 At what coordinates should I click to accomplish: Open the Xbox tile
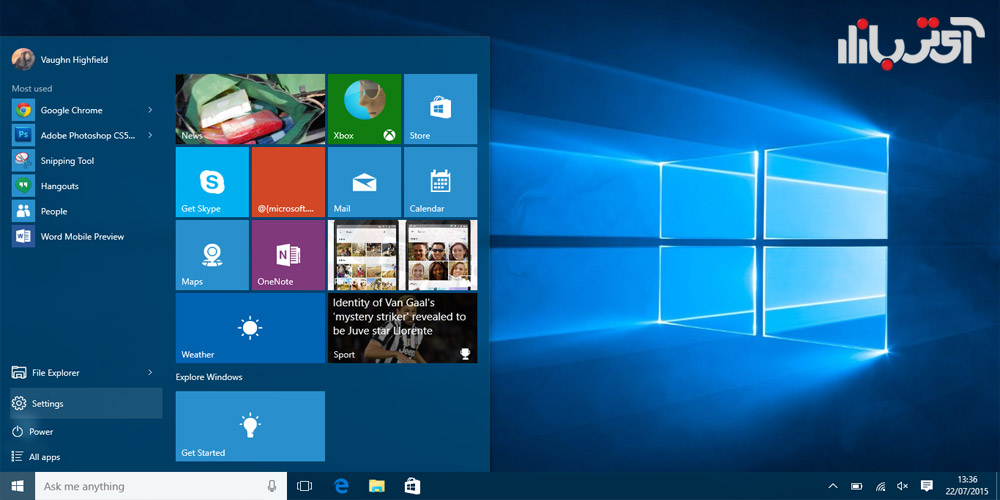pos(364,109)
